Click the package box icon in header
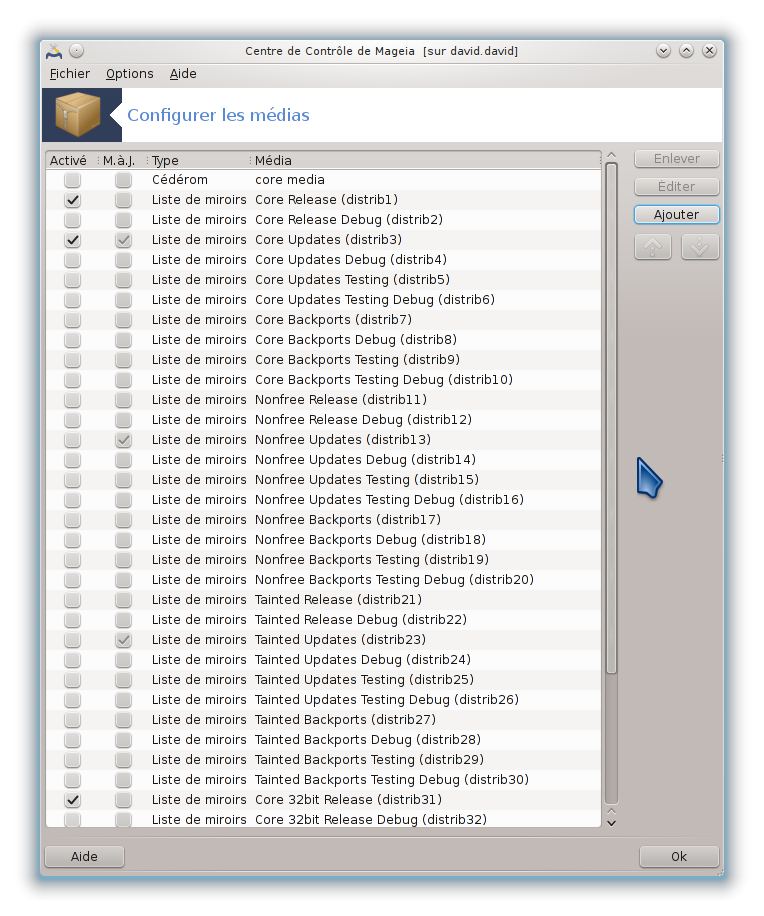The width and height of the screenshot is (764, 916). click(77, 114)
